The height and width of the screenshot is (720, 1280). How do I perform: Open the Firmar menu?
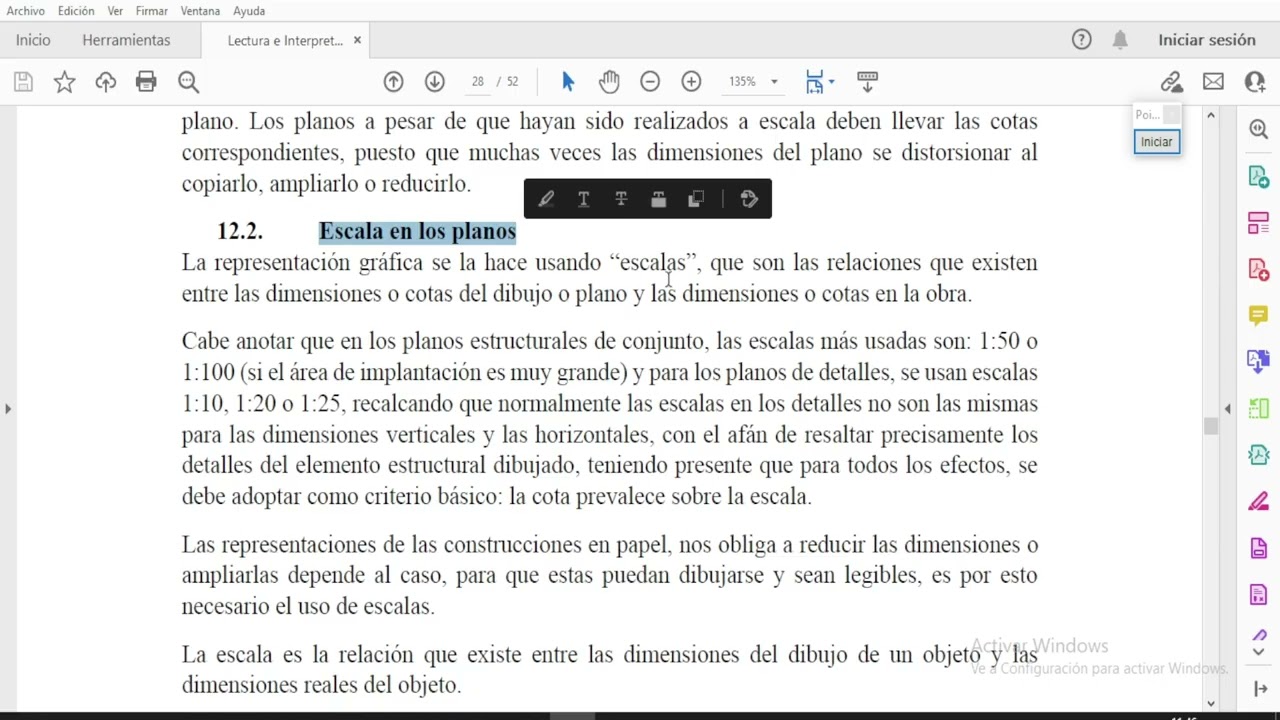tap(152, 11)
